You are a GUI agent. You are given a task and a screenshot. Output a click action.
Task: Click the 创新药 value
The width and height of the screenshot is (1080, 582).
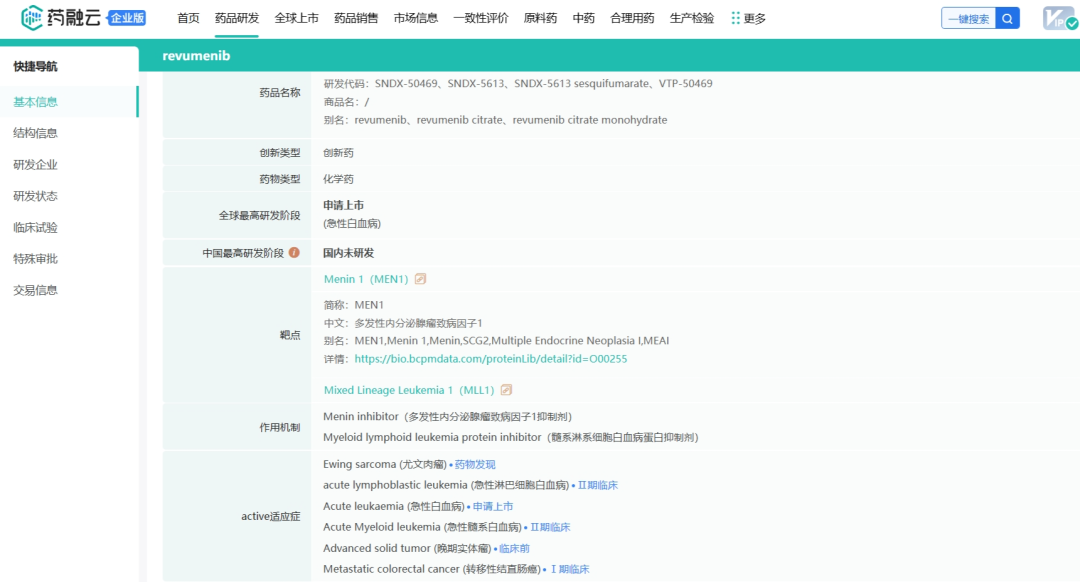click(x=338, y=153)
